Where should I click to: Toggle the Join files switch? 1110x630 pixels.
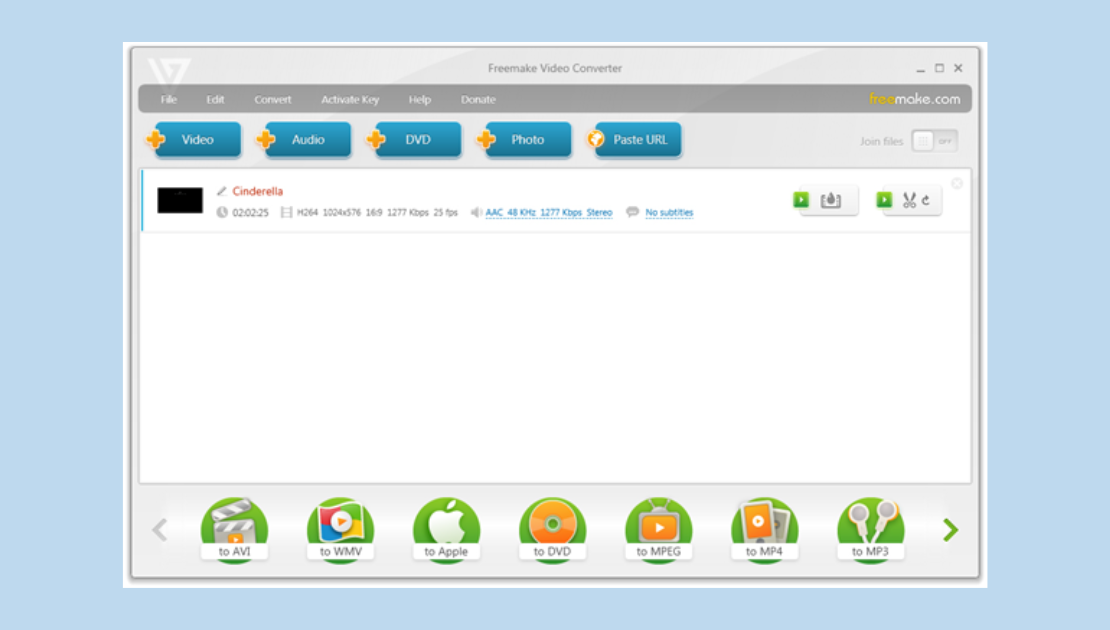[x=934, y=141]
